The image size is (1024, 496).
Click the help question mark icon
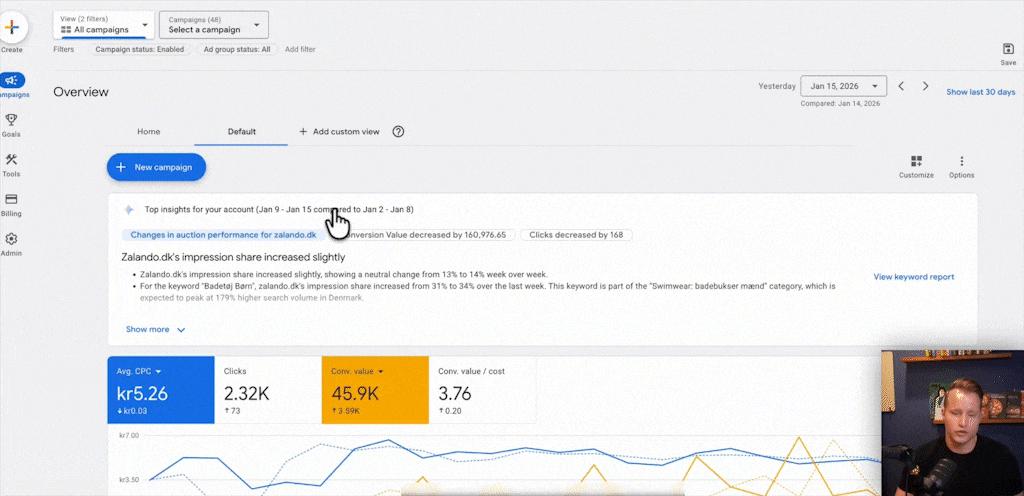point(398,132)
